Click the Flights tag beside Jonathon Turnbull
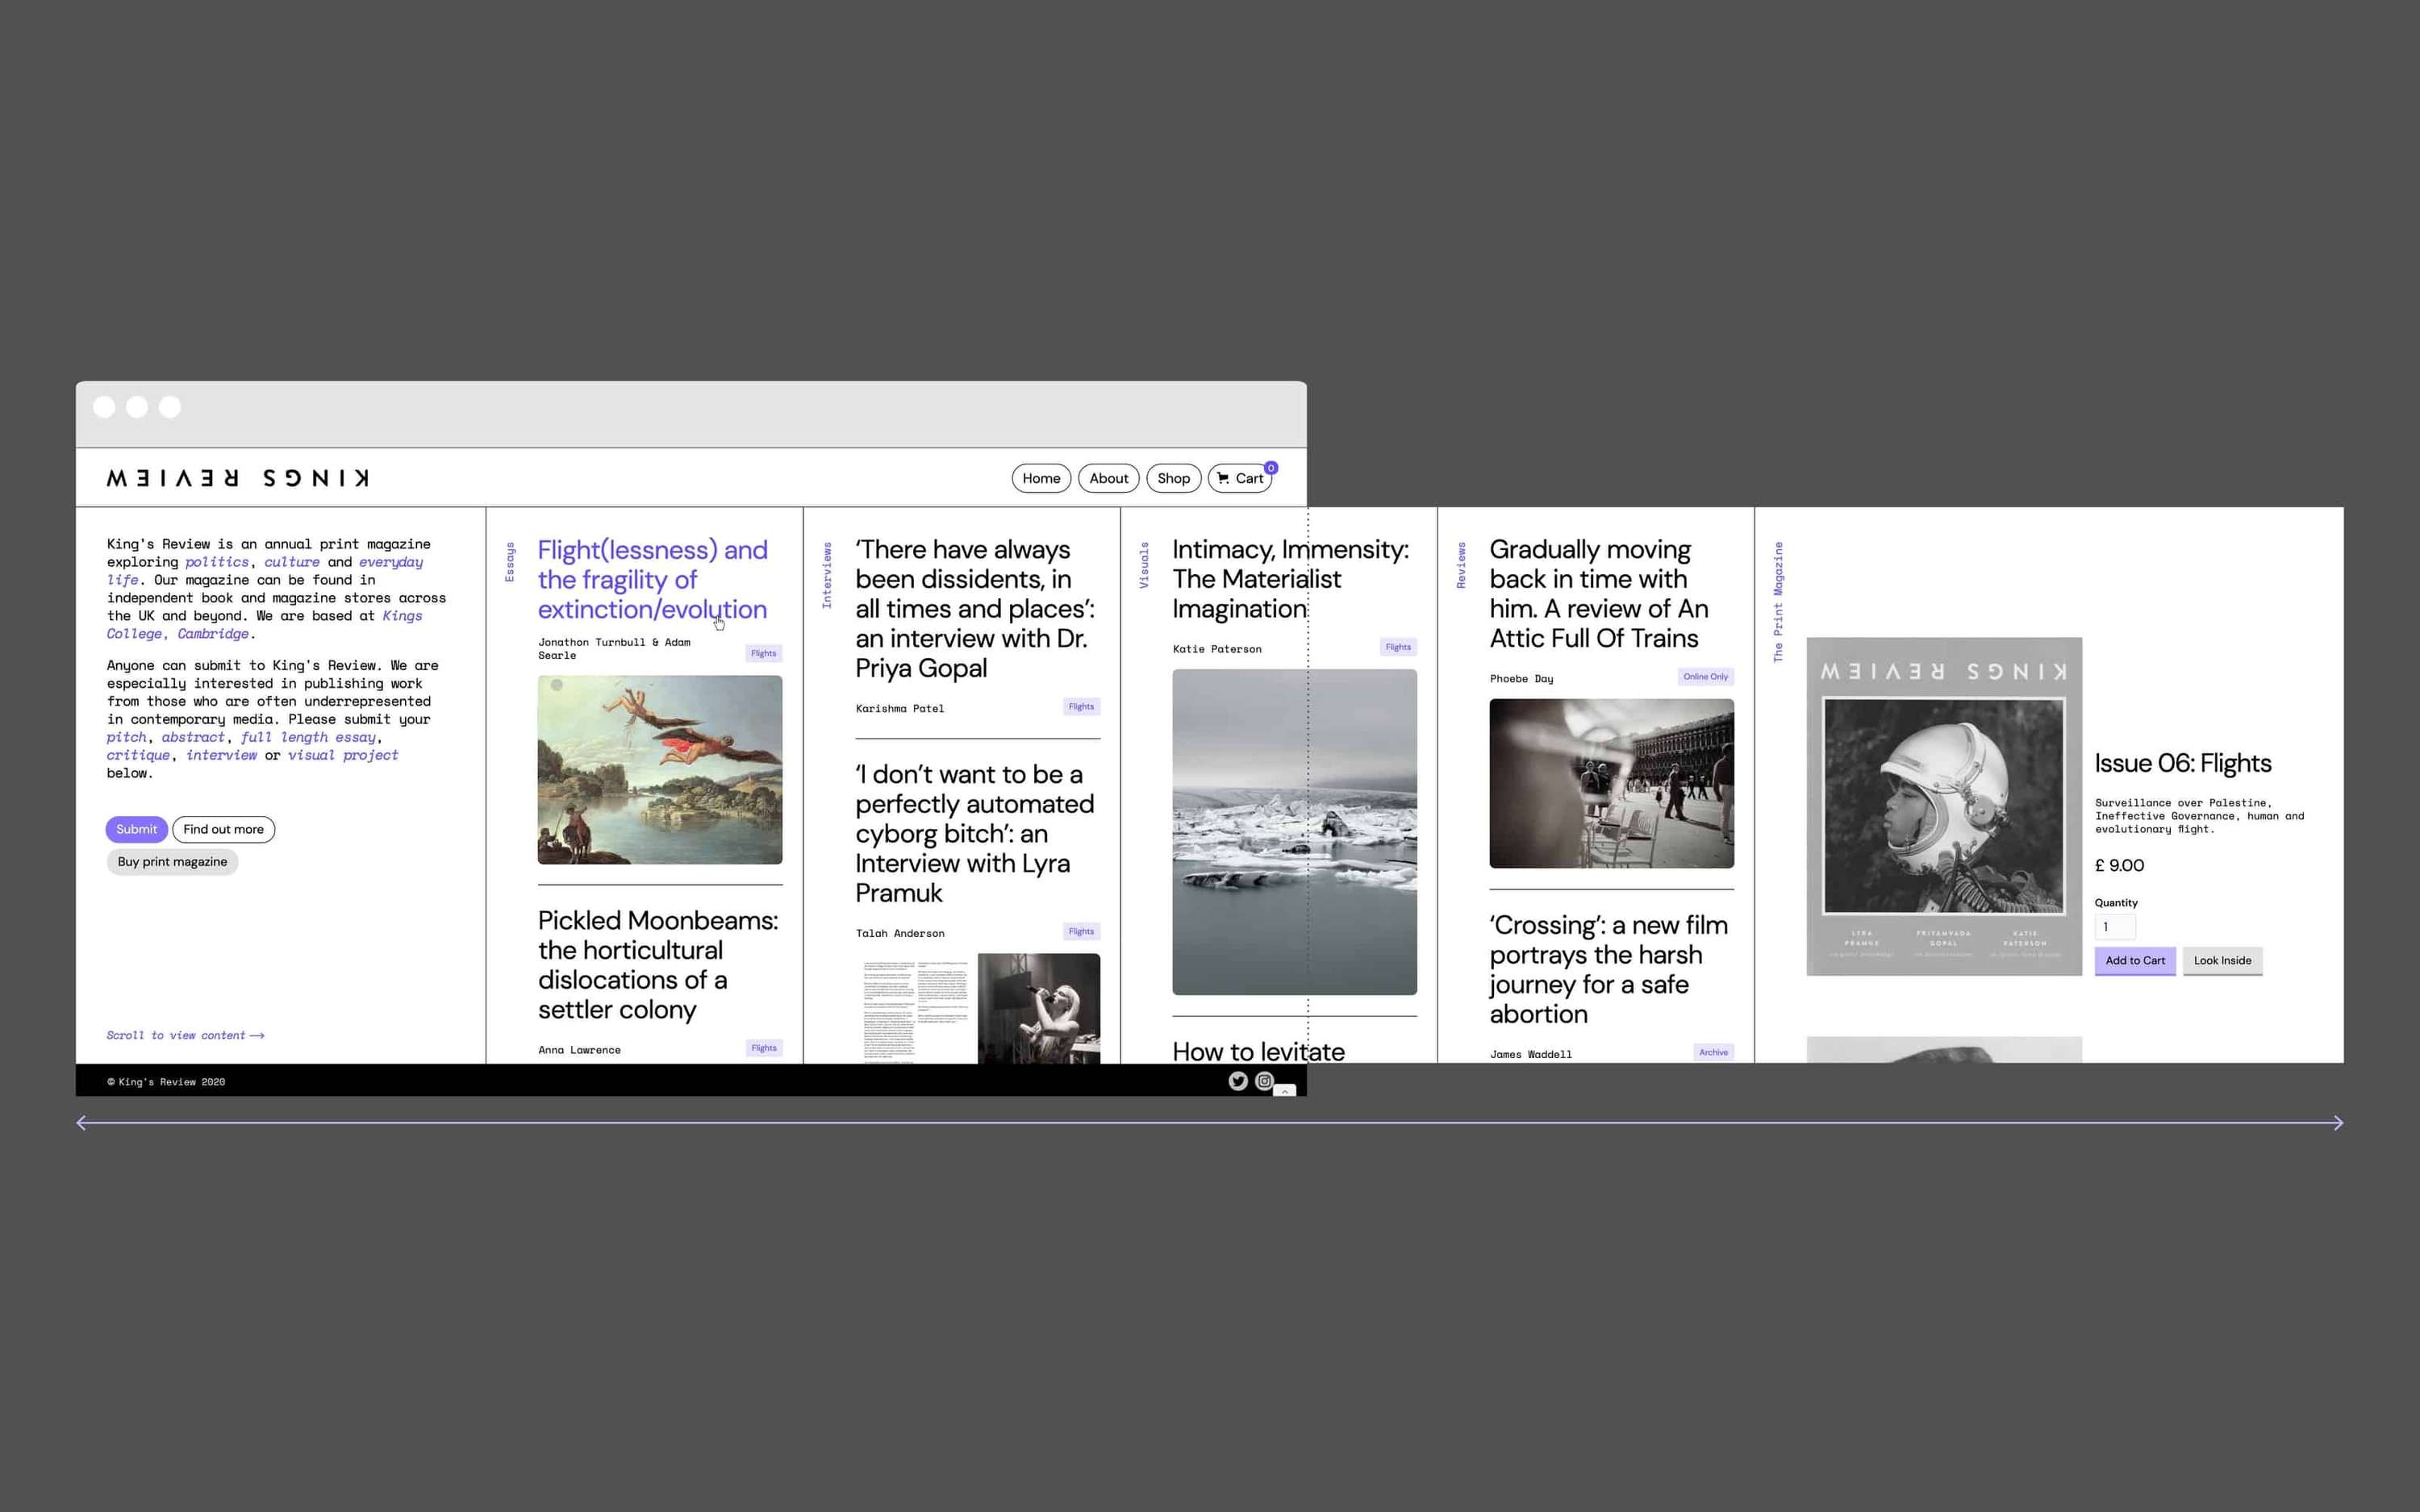Image resolution: width=2420 pixels, height=1512 pixels. pos(763,653)
